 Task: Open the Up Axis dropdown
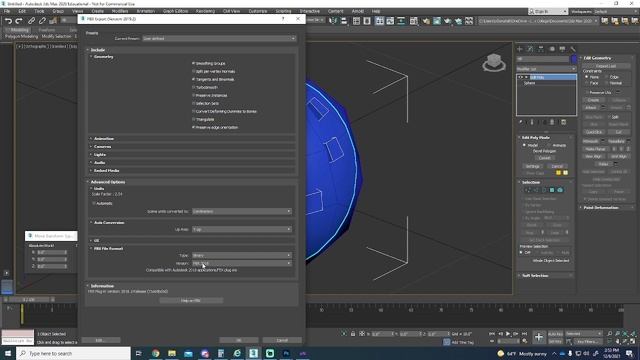(x=242, y=229)
